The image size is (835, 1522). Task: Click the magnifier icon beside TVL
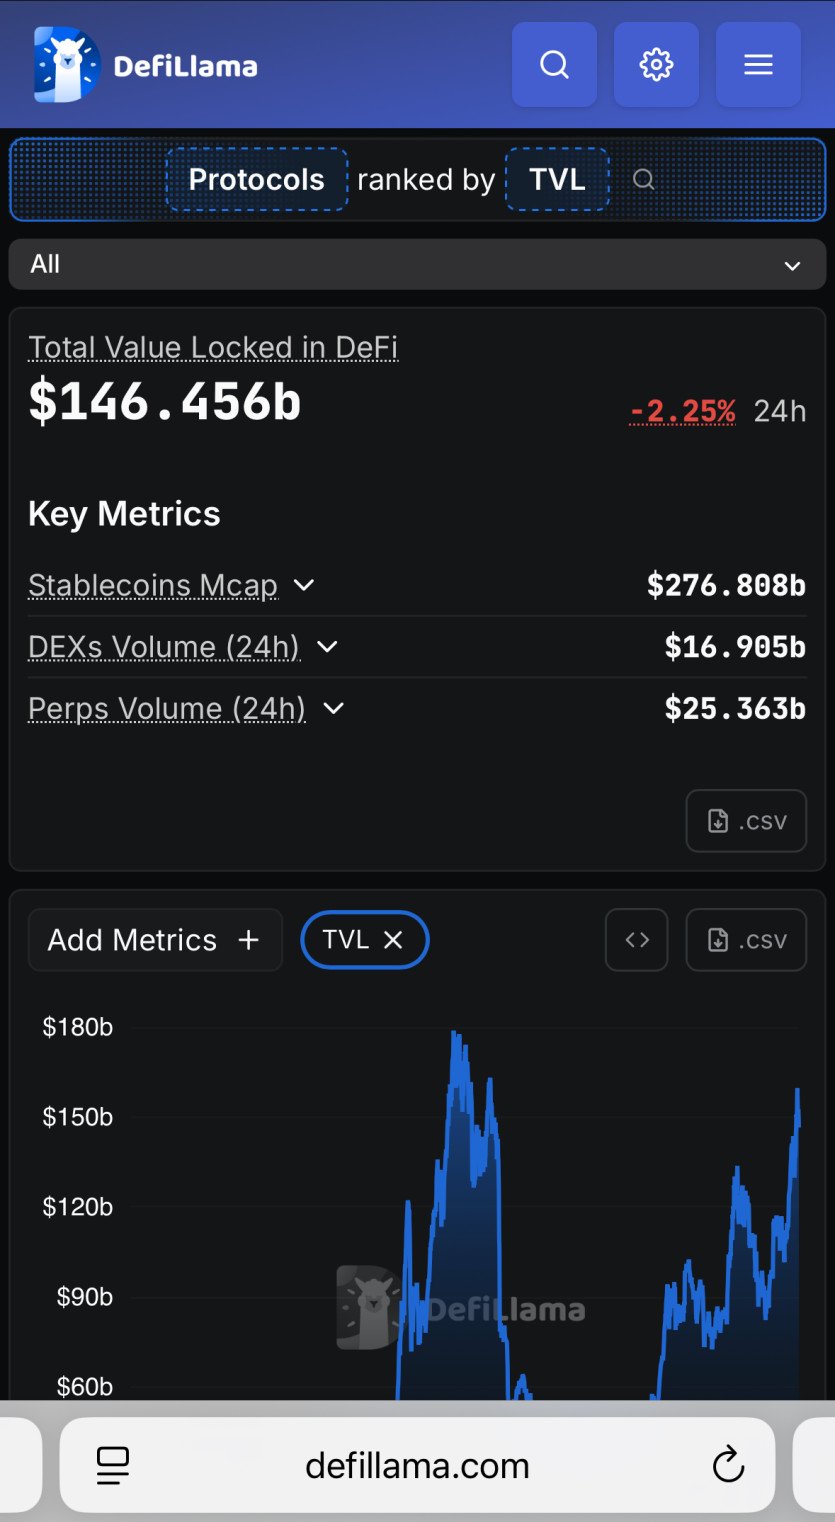pyautogui.click(x=644, y=180)
